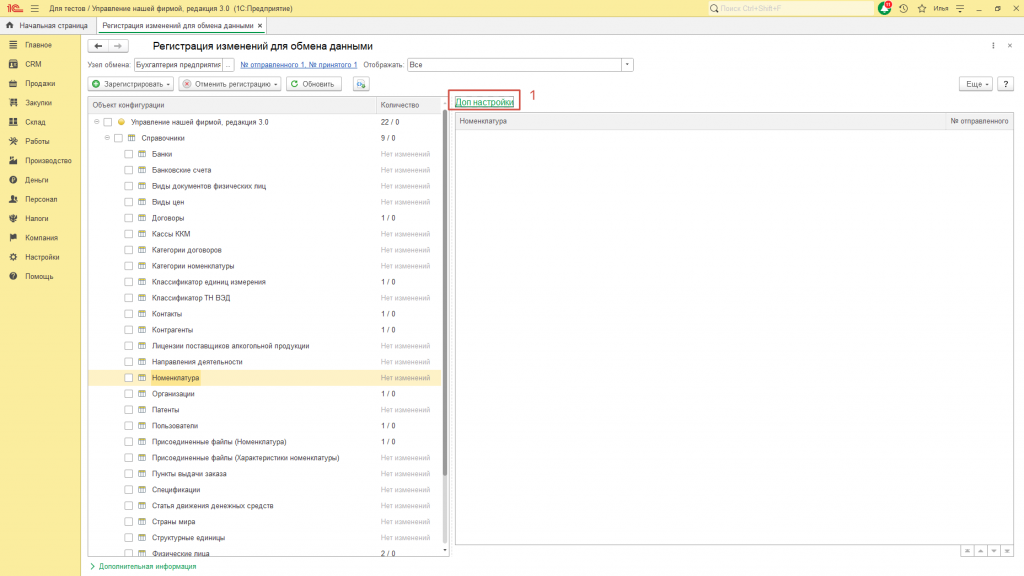Navigate back with left arrow button
The image size is (1024, 576).
[x=98, y=46]
